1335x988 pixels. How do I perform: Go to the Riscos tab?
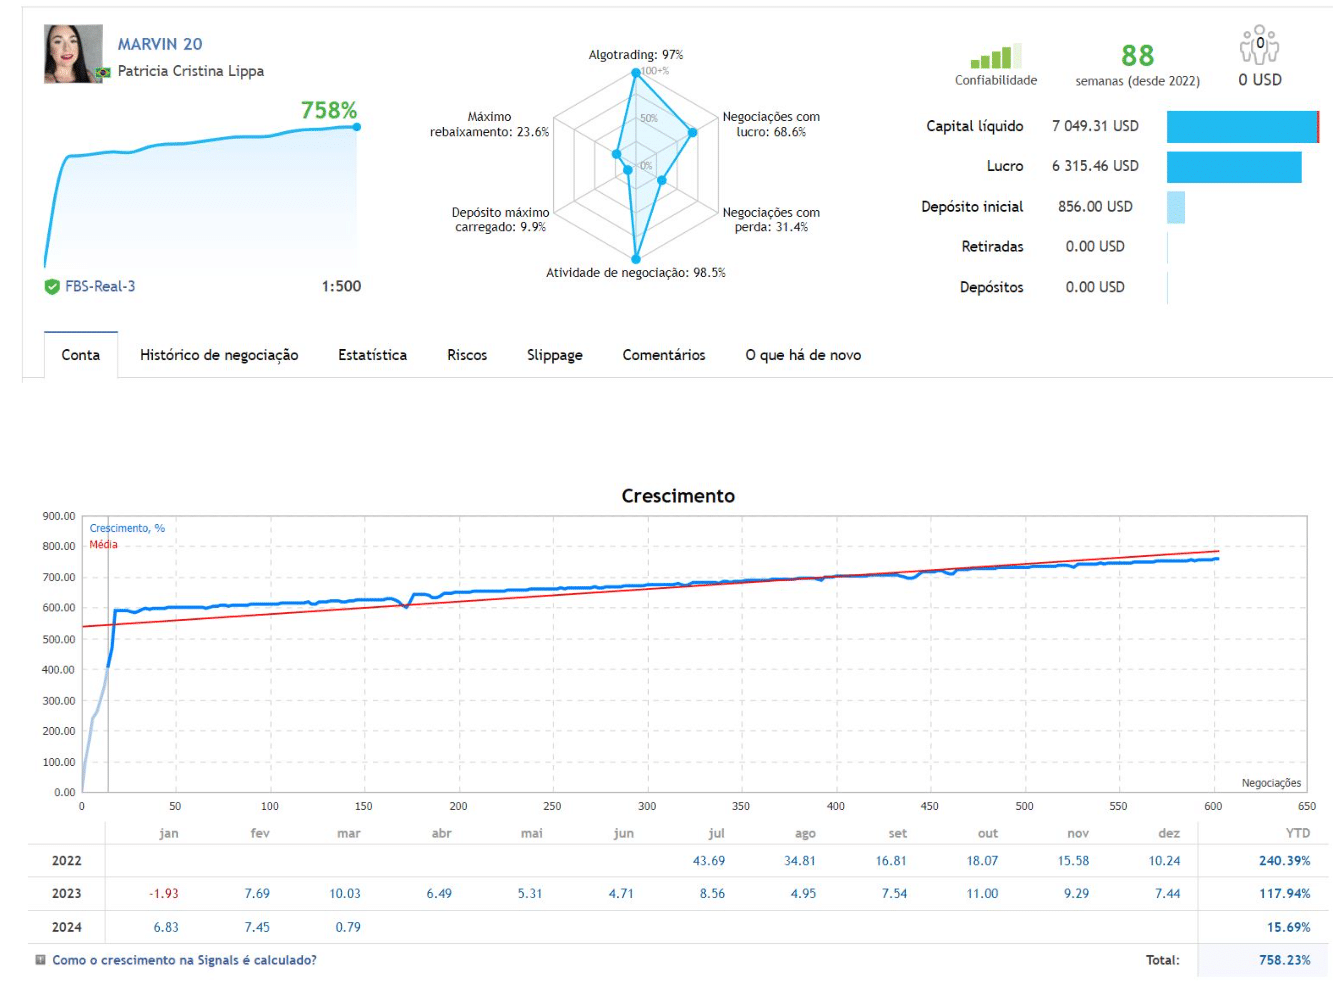coord(467,355)
